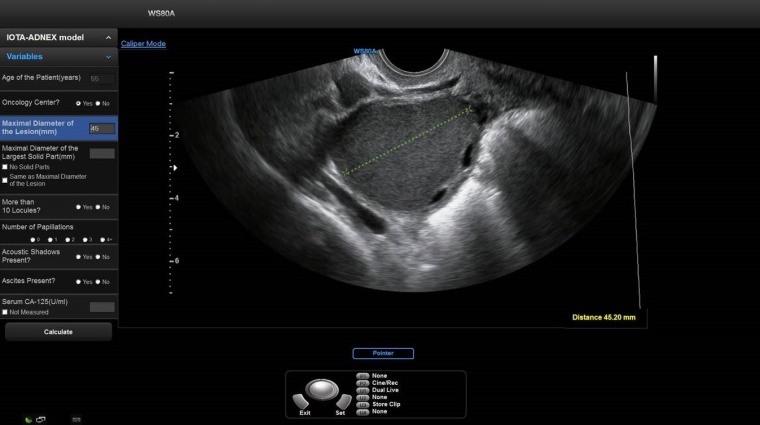760x425 pixels.
Task: Click the Dual Live key icon
Action: tap(362, 389)
